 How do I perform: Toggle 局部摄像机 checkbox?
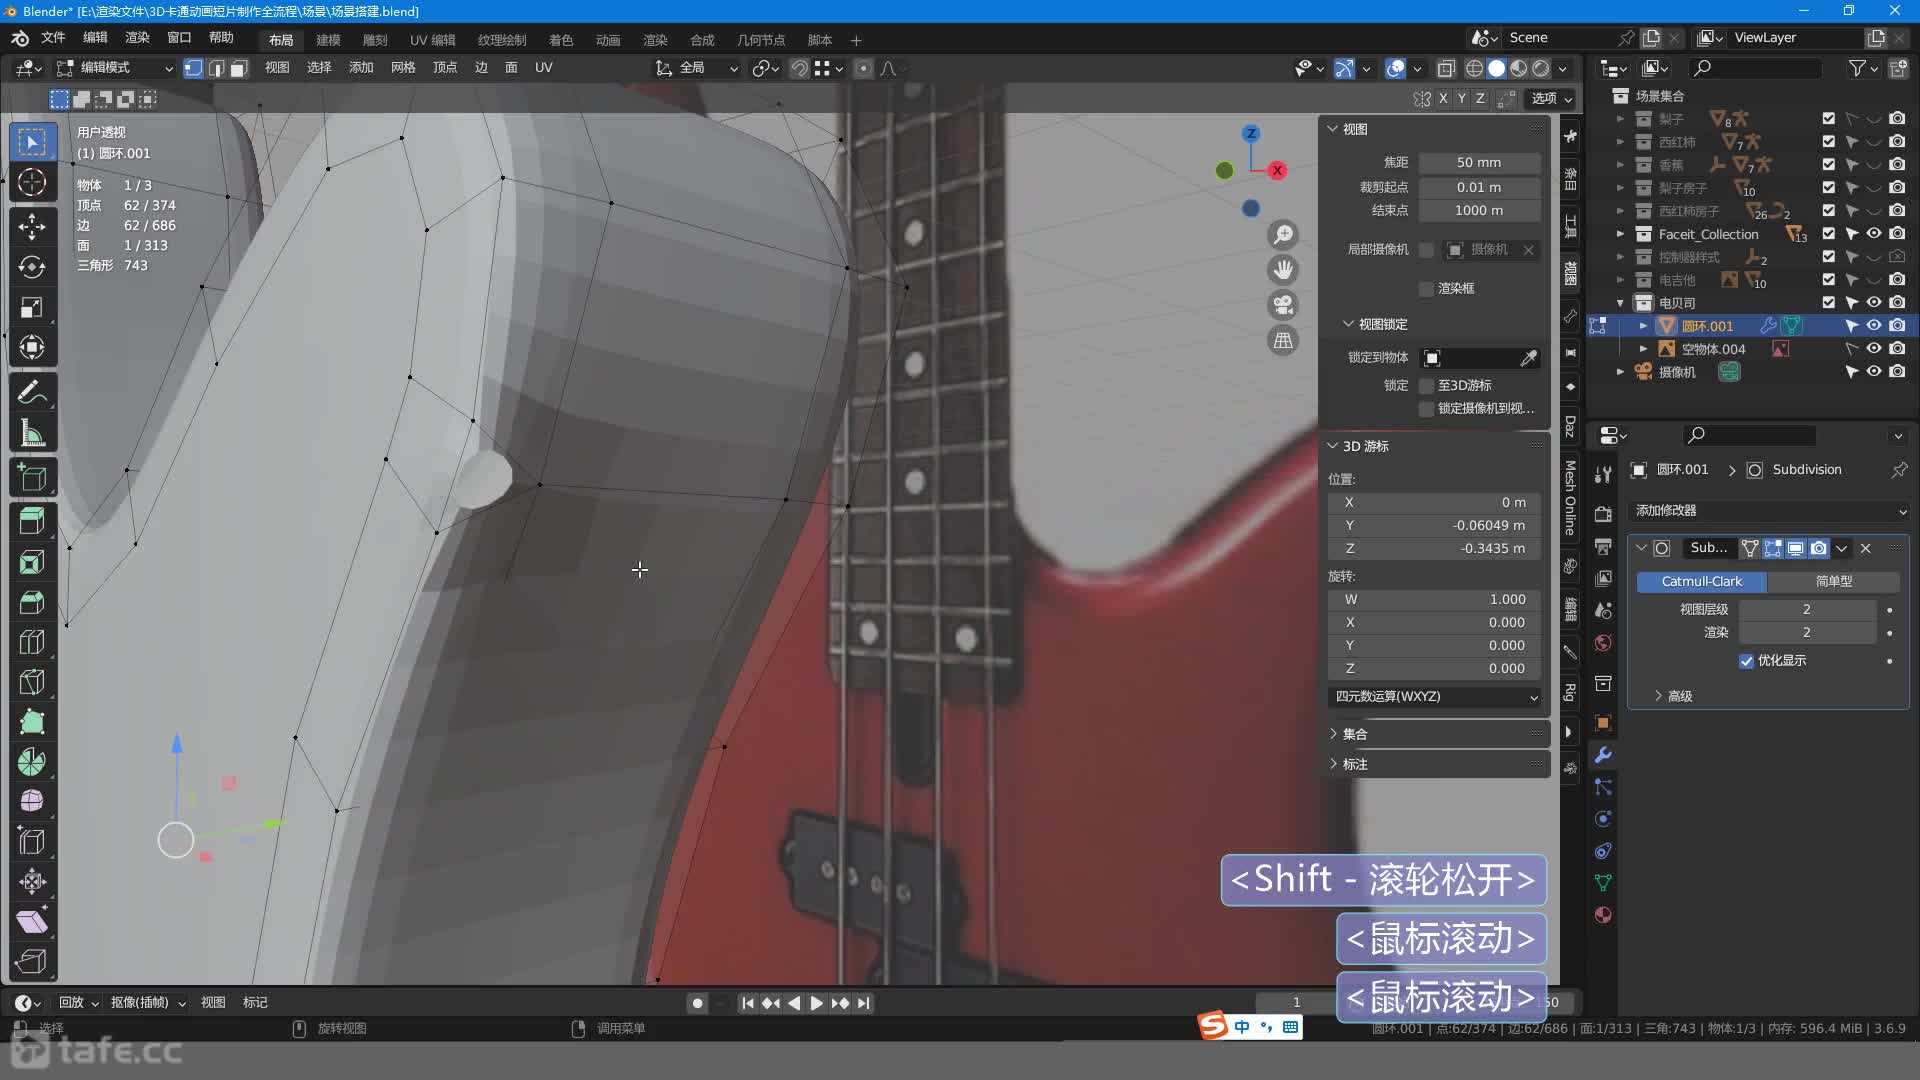tap(1427, 250)
